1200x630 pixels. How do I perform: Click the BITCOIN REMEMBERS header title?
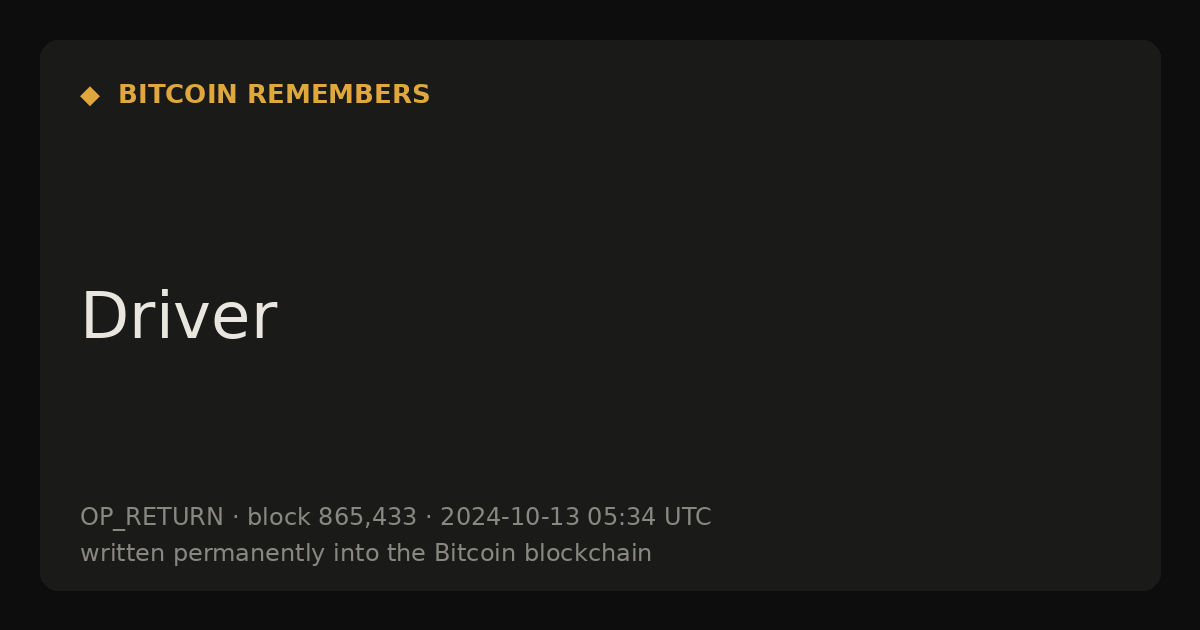[x=274, y=95]
